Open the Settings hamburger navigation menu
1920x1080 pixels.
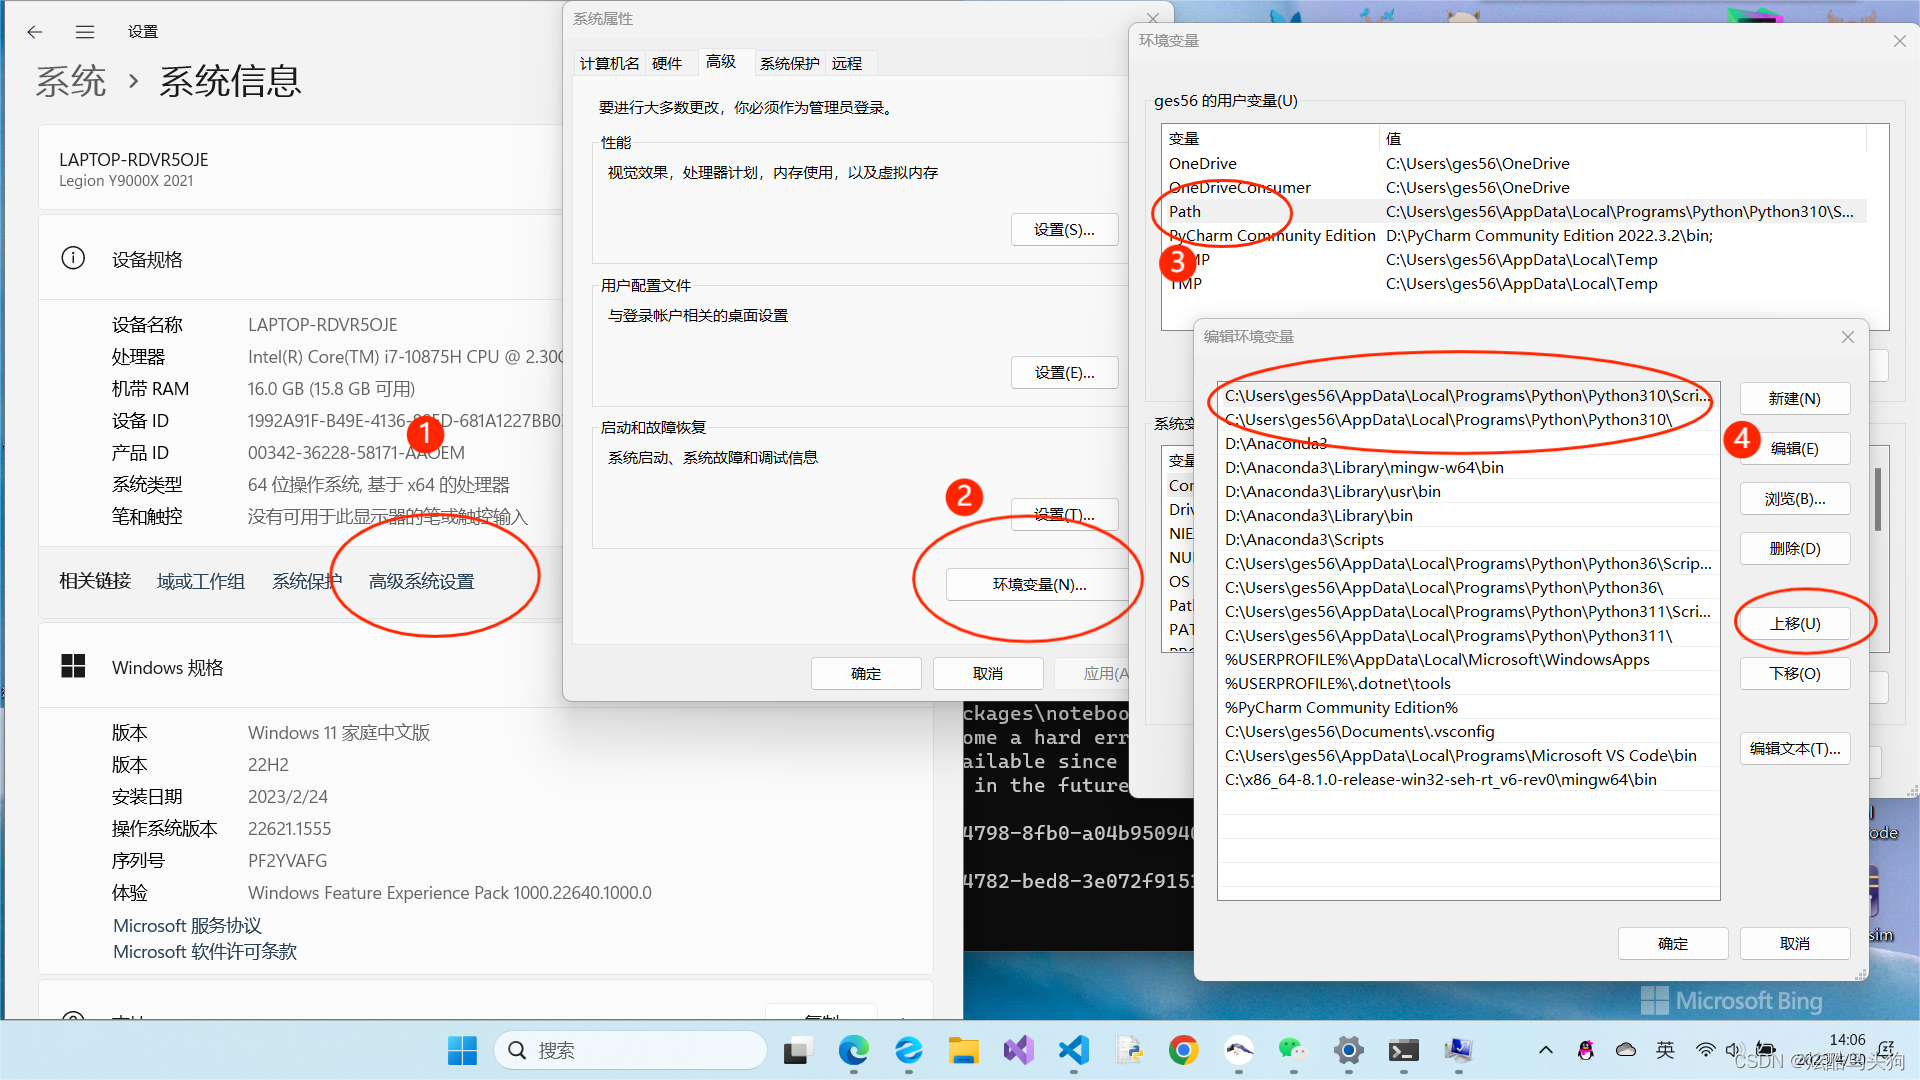(85, 32)
